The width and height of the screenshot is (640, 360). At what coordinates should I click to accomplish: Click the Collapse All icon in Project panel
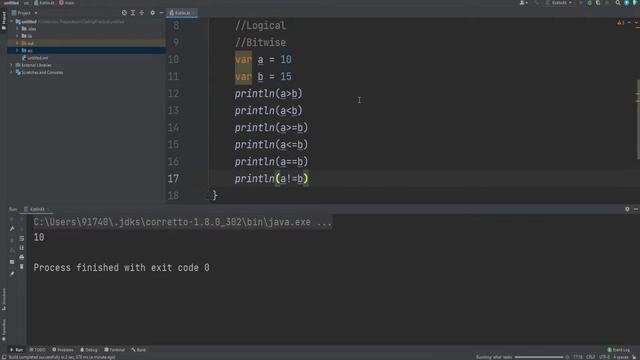click(x=142, y=13)
